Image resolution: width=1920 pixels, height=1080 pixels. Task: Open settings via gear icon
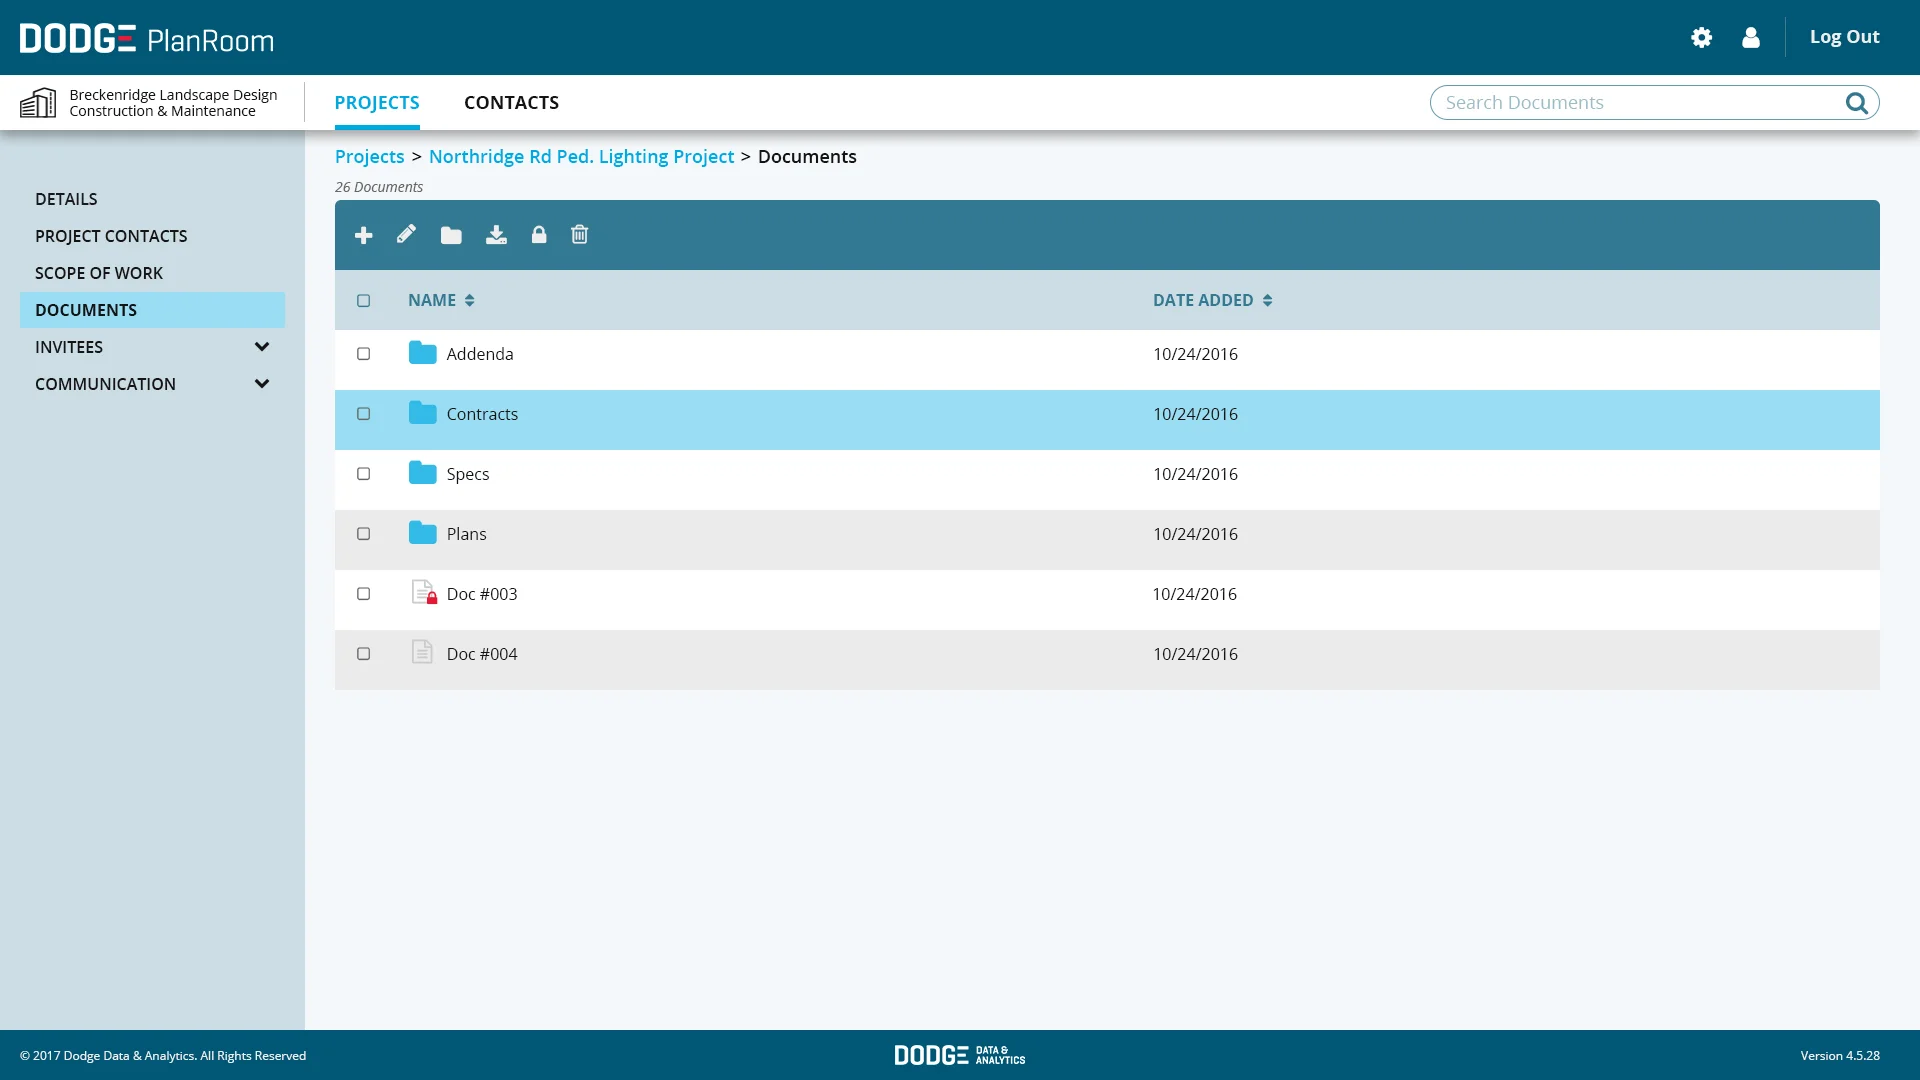coord(1701,38)
